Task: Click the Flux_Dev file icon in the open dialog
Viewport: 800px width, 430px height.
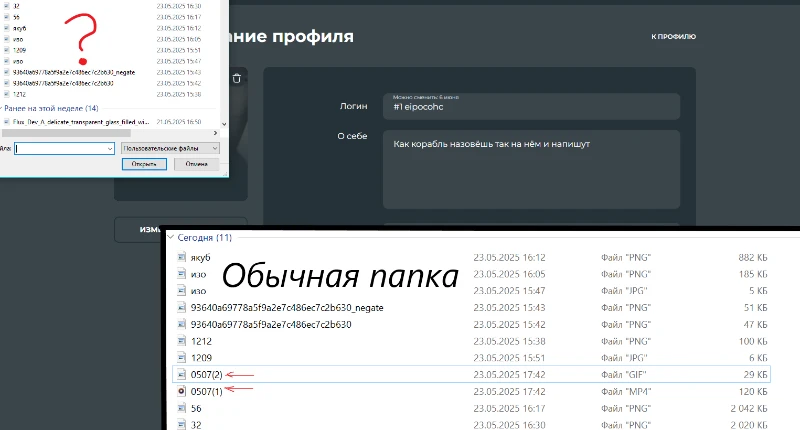Action: point(7,122)
